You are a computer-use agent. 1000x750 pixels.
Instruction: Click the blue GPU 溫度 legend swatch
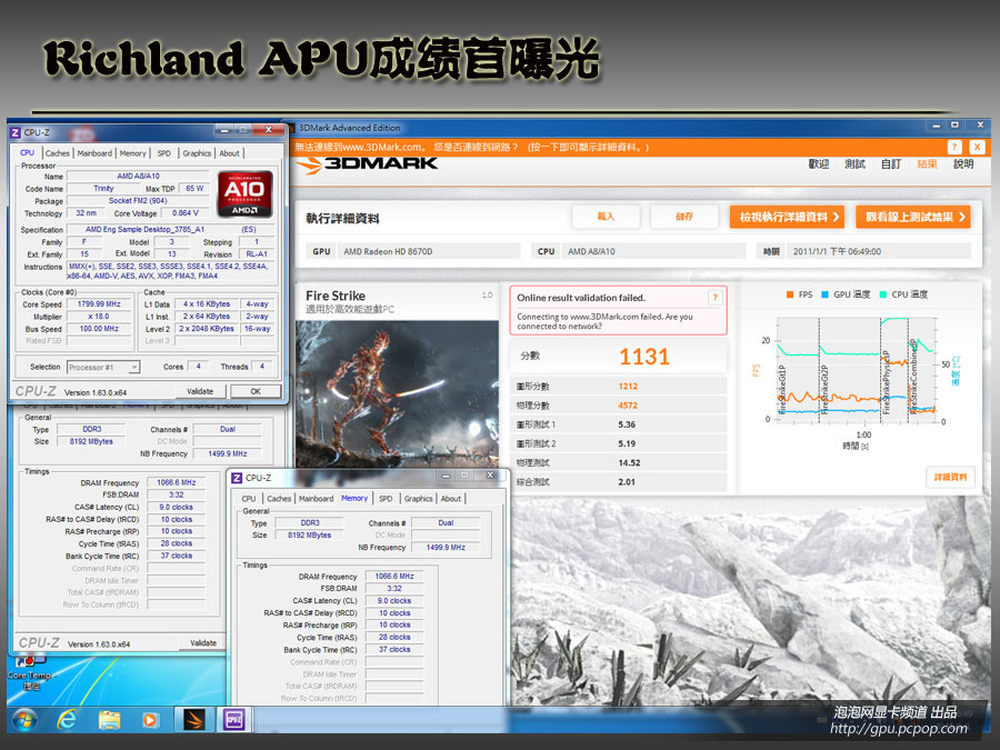[x=825, y=295]
